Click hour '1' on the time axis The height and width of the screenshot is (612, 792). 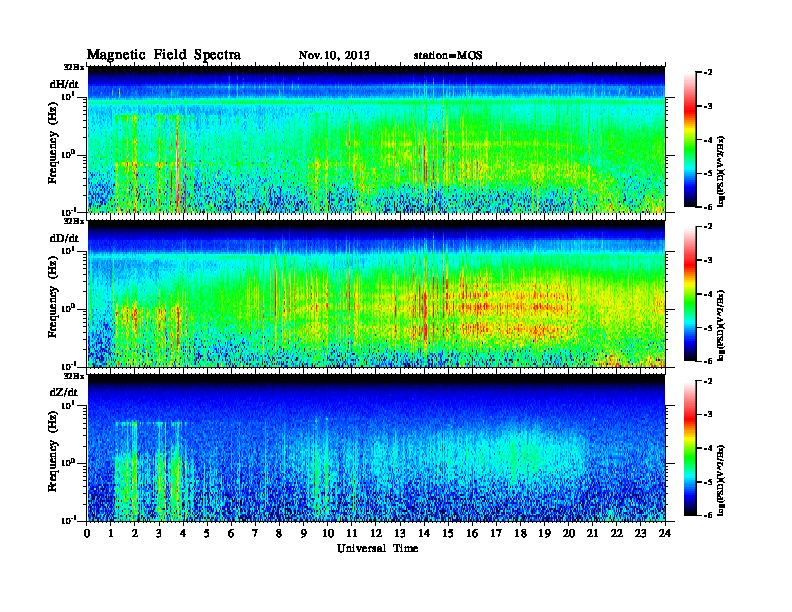point(111,533)
